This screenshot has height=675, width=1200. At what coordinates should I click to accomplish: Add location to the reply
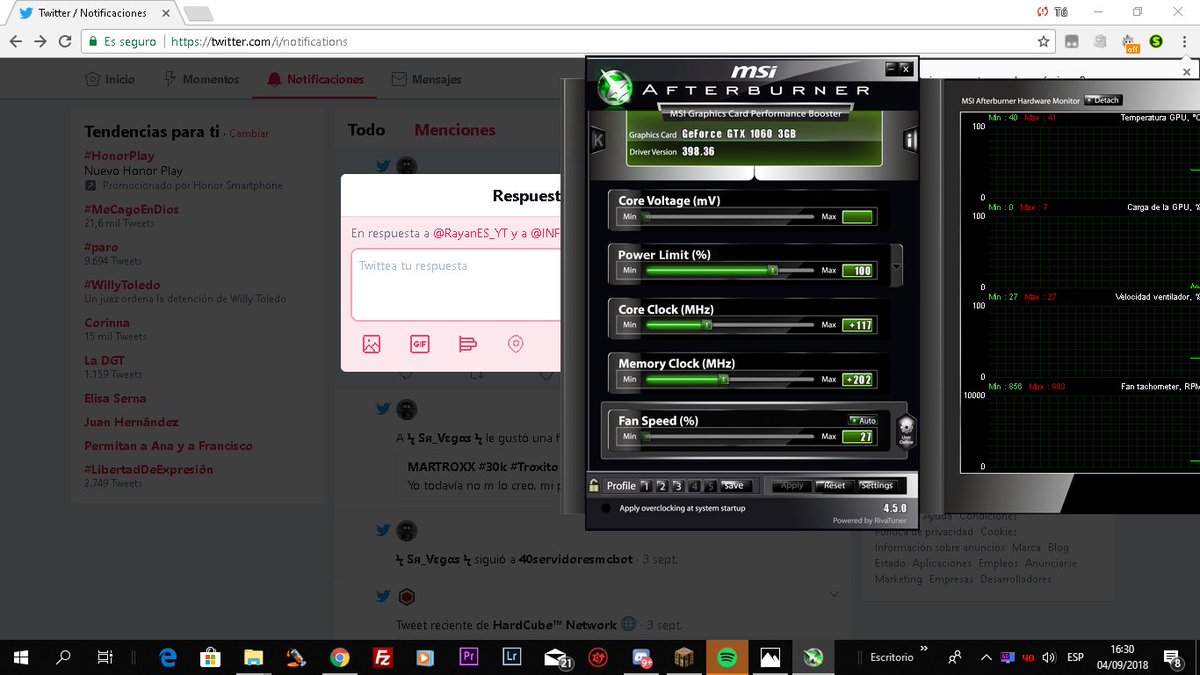[x=515, y=344]
